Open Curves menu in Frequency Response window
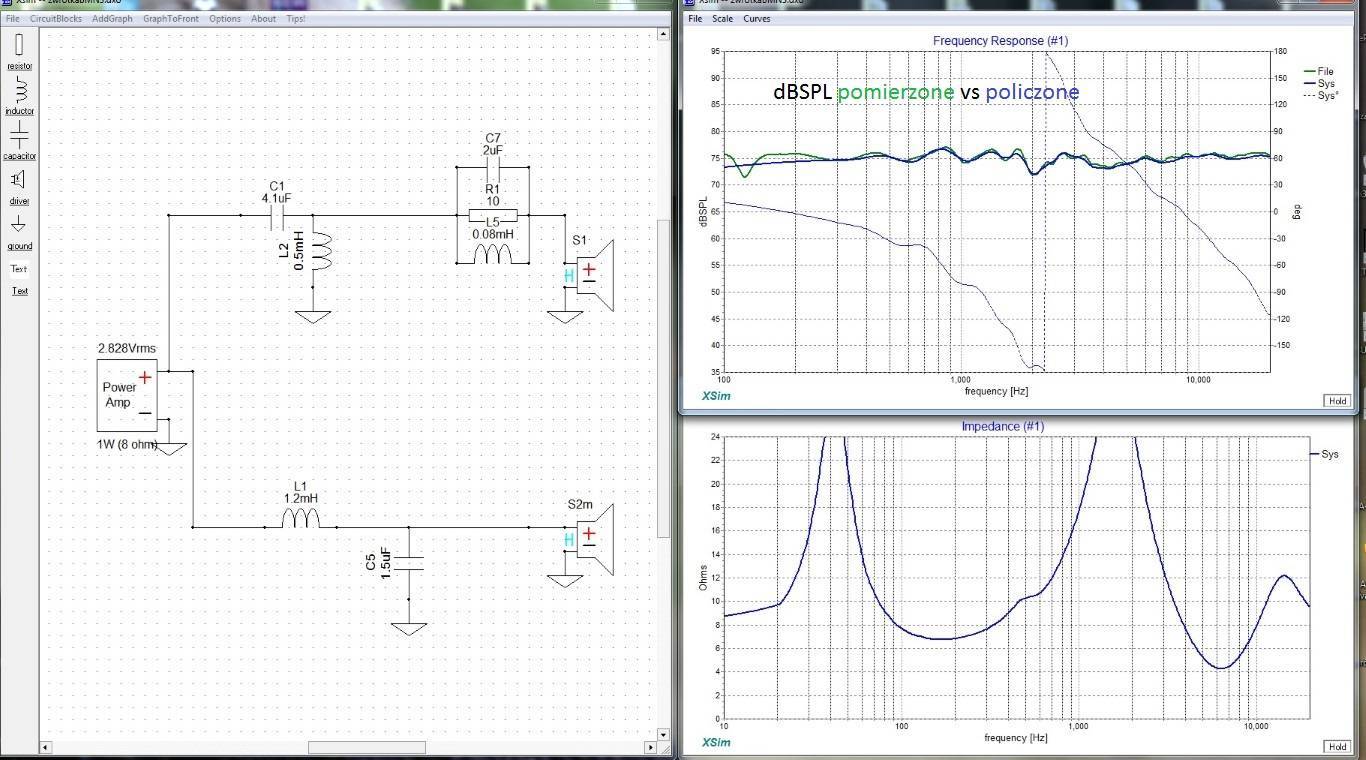Viewport: 1366px width, 760px height. click(x=757, y=19)
